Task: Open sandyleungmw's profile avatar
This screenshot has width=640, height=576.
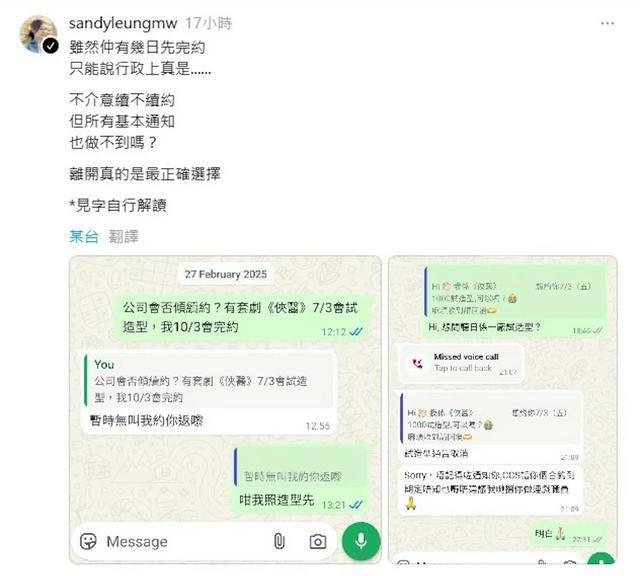Action: [38, 34]
